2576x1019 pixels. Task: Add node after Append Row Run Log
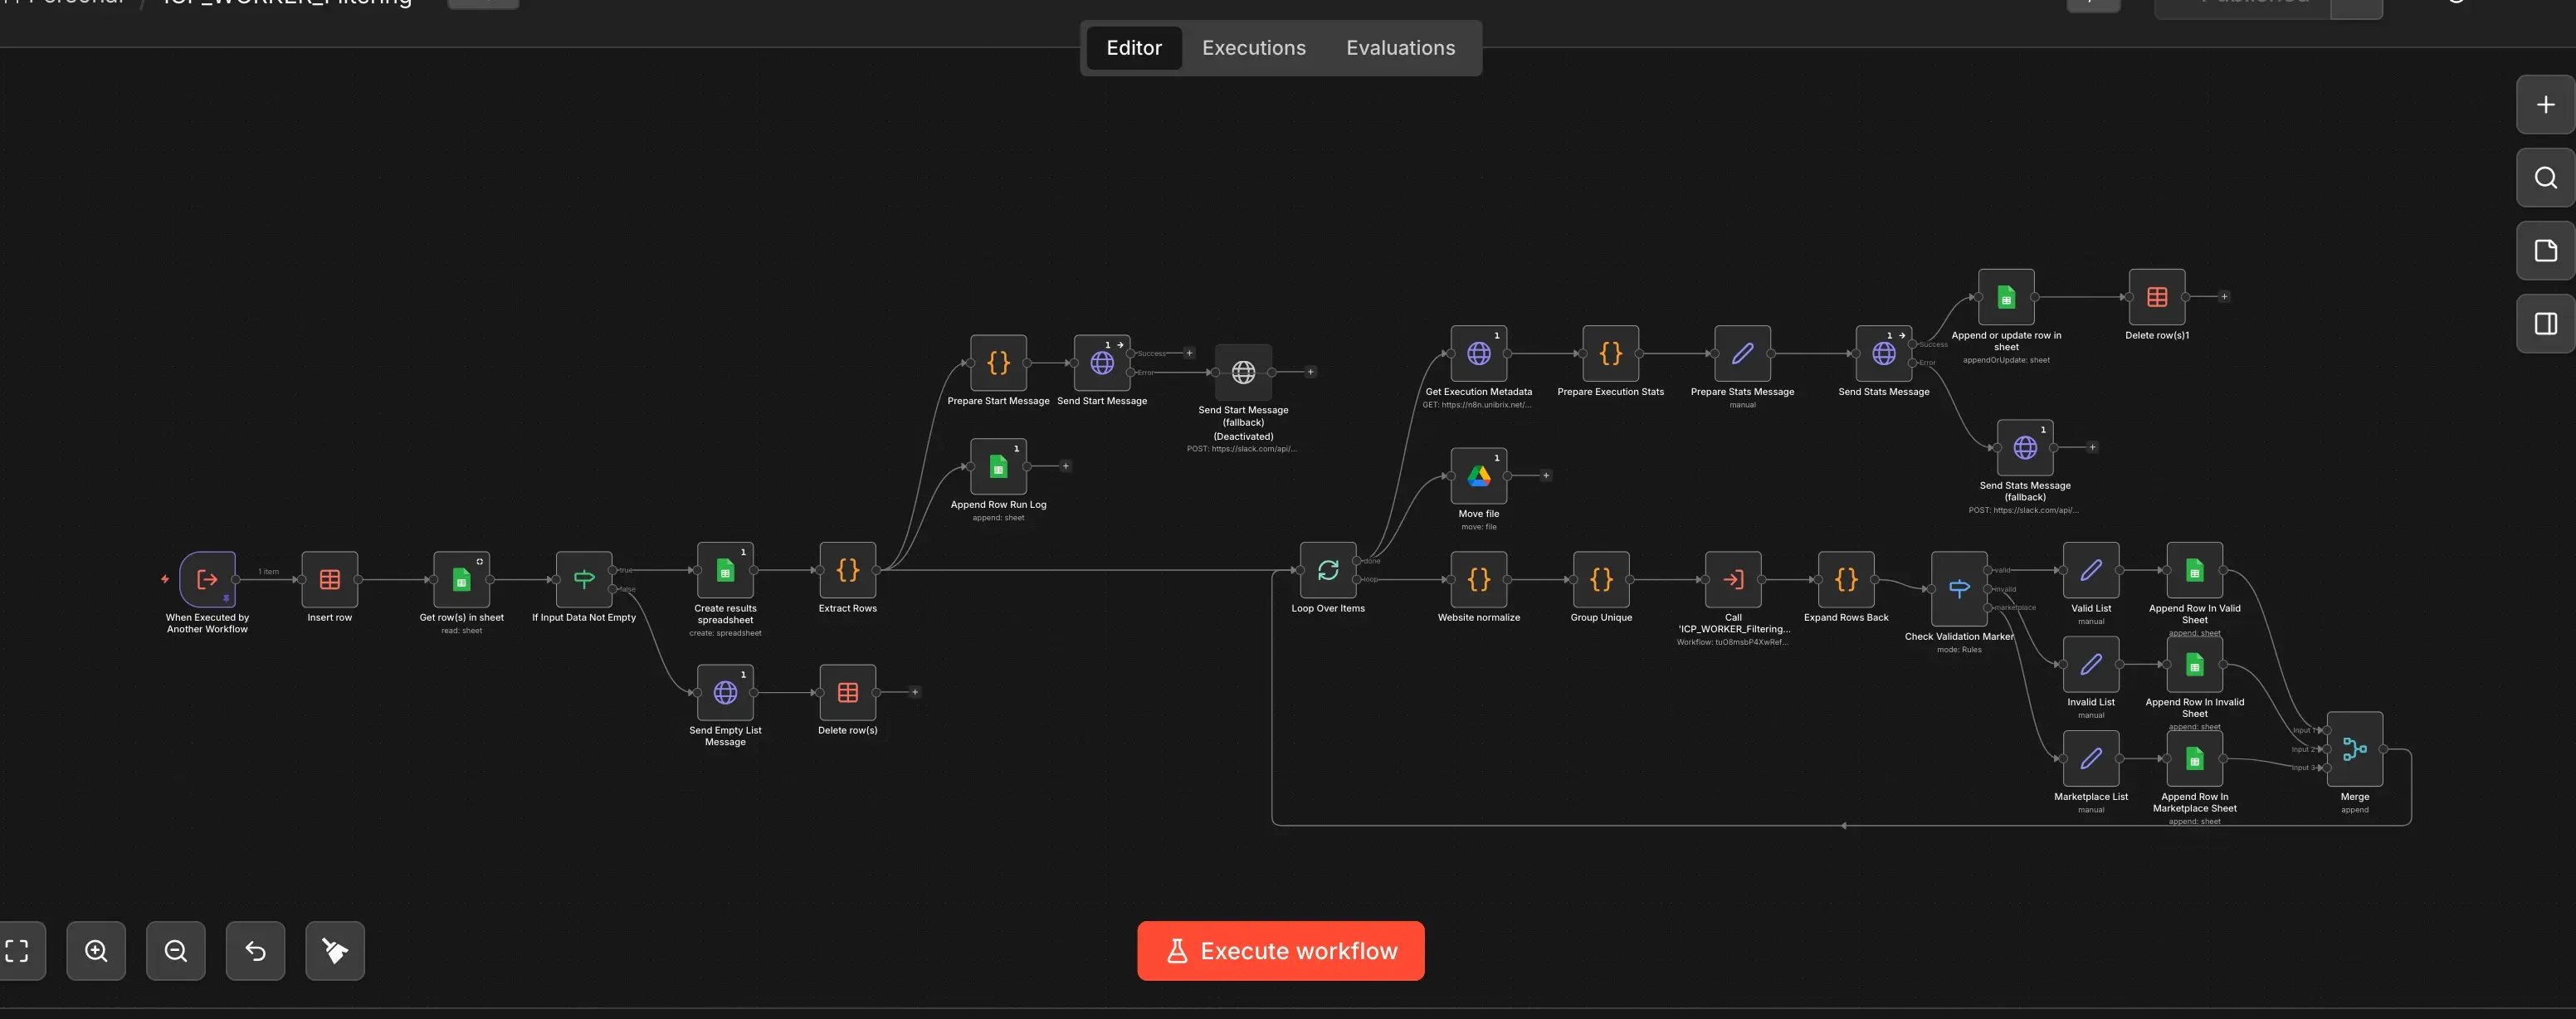1065,466
